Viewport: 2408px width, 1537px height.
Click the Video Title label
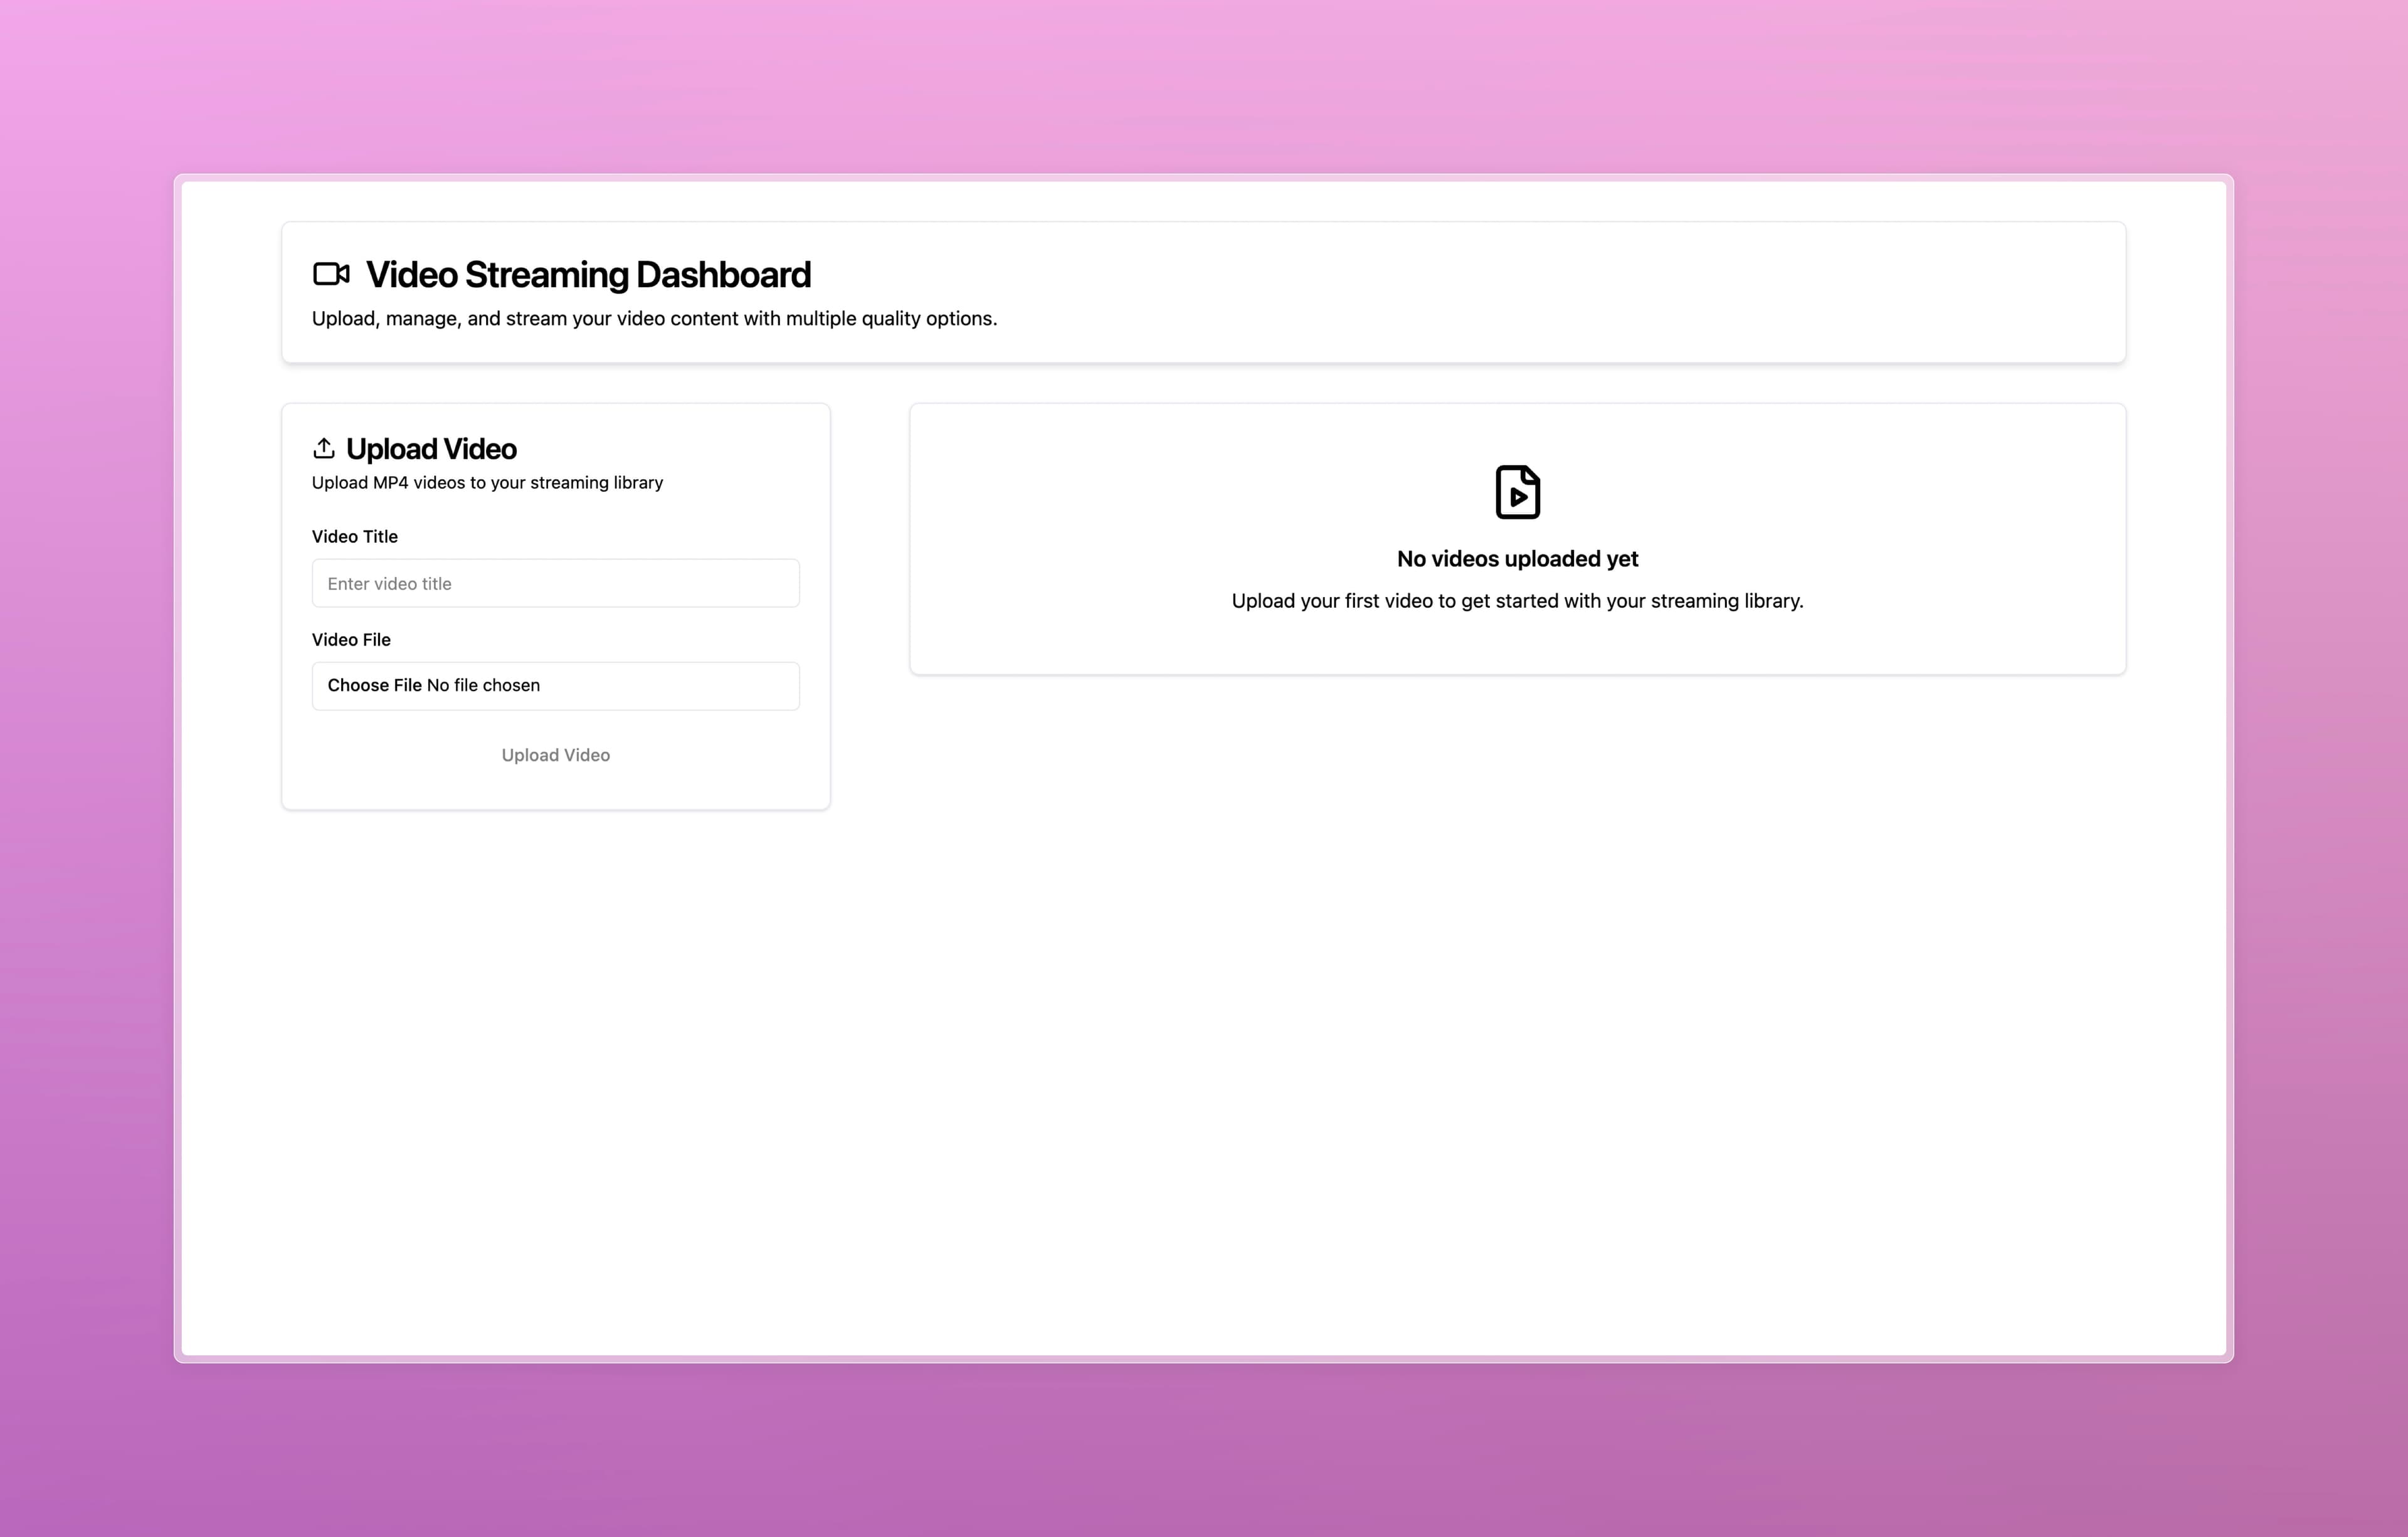click(x=355, y=536)
